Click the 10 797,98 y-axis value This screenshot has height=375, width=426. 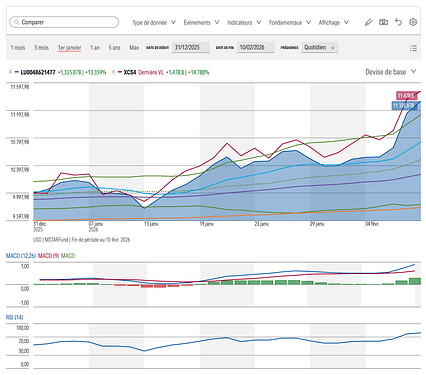click(x=20, y=142)
